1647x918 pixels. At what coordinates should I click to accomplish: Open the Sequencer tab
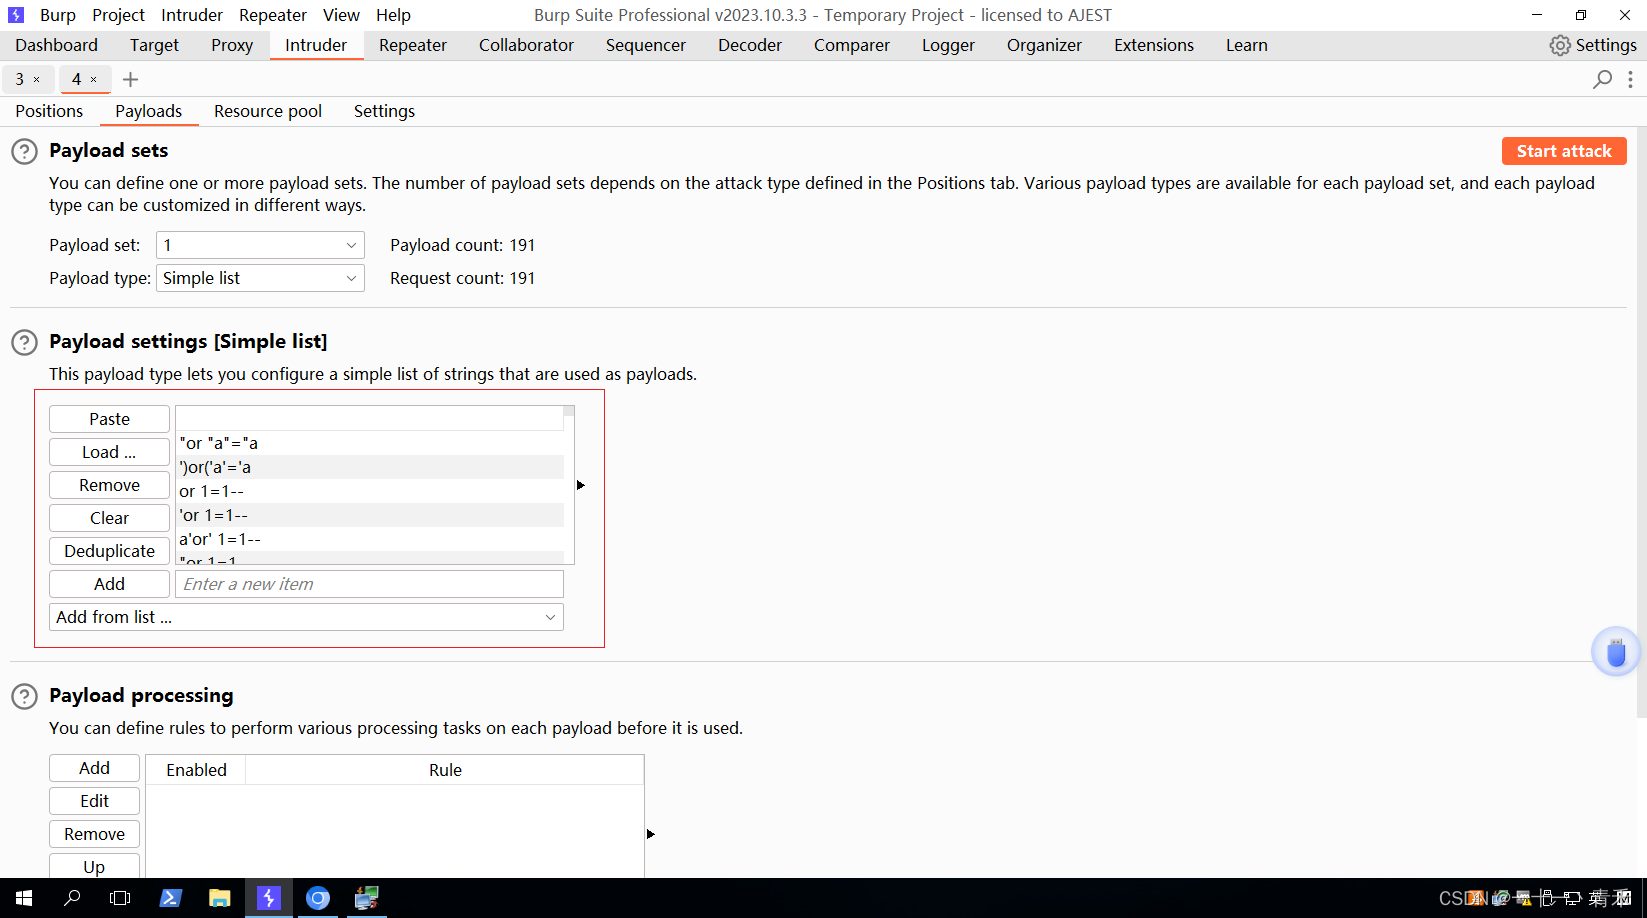point(646,45)
